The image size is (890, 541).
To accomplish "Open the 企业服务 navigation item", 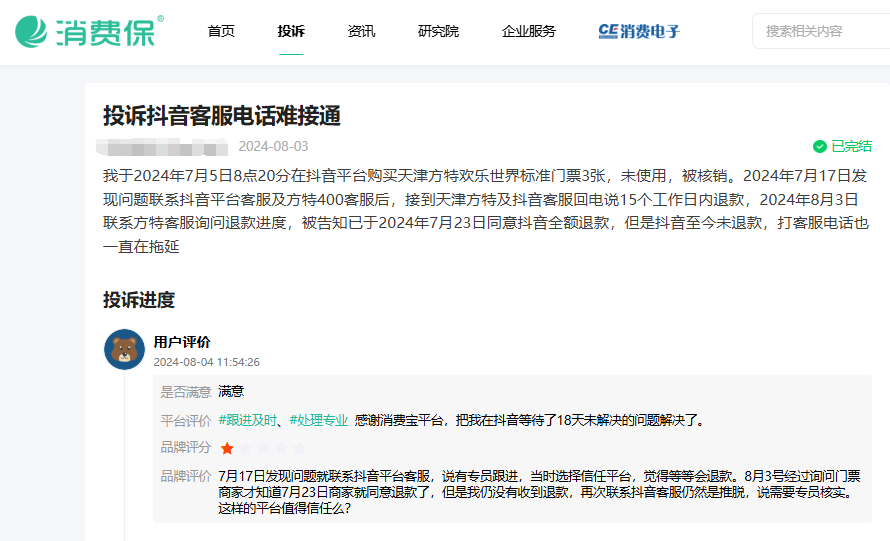I will 529,31.
